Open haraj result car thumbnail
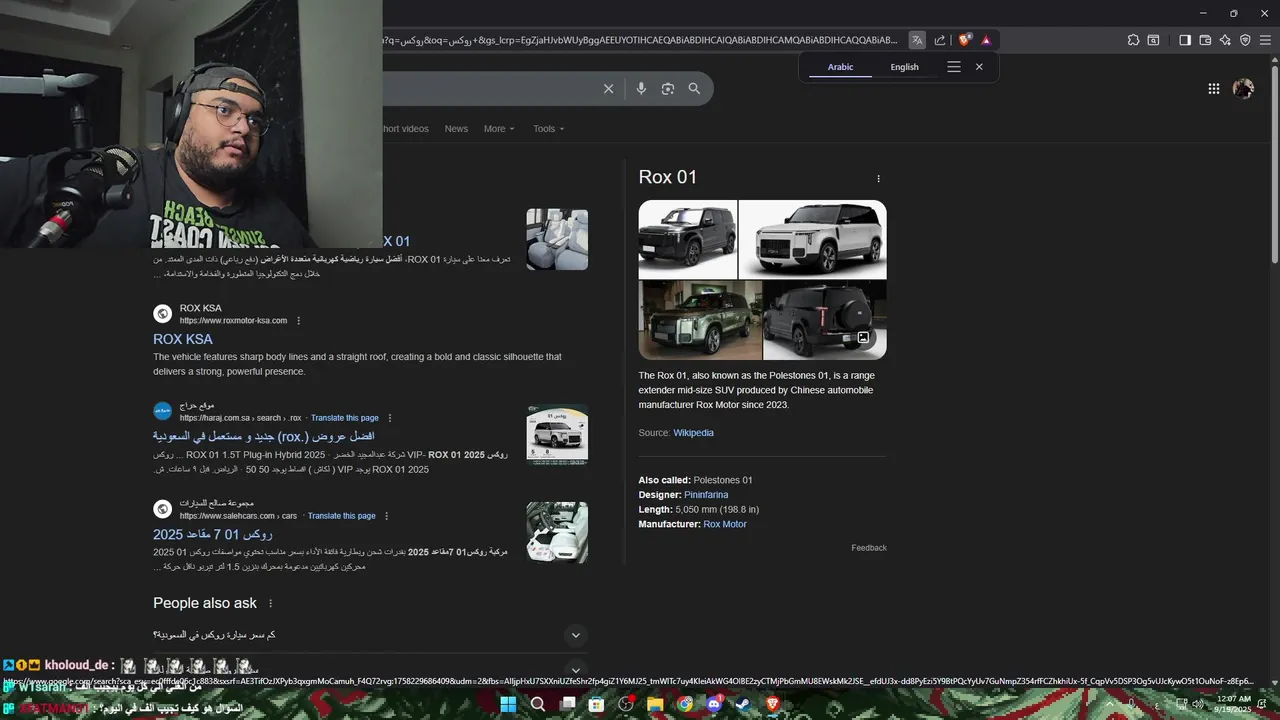Screen dimensions: 1280x720 [557, 435]
